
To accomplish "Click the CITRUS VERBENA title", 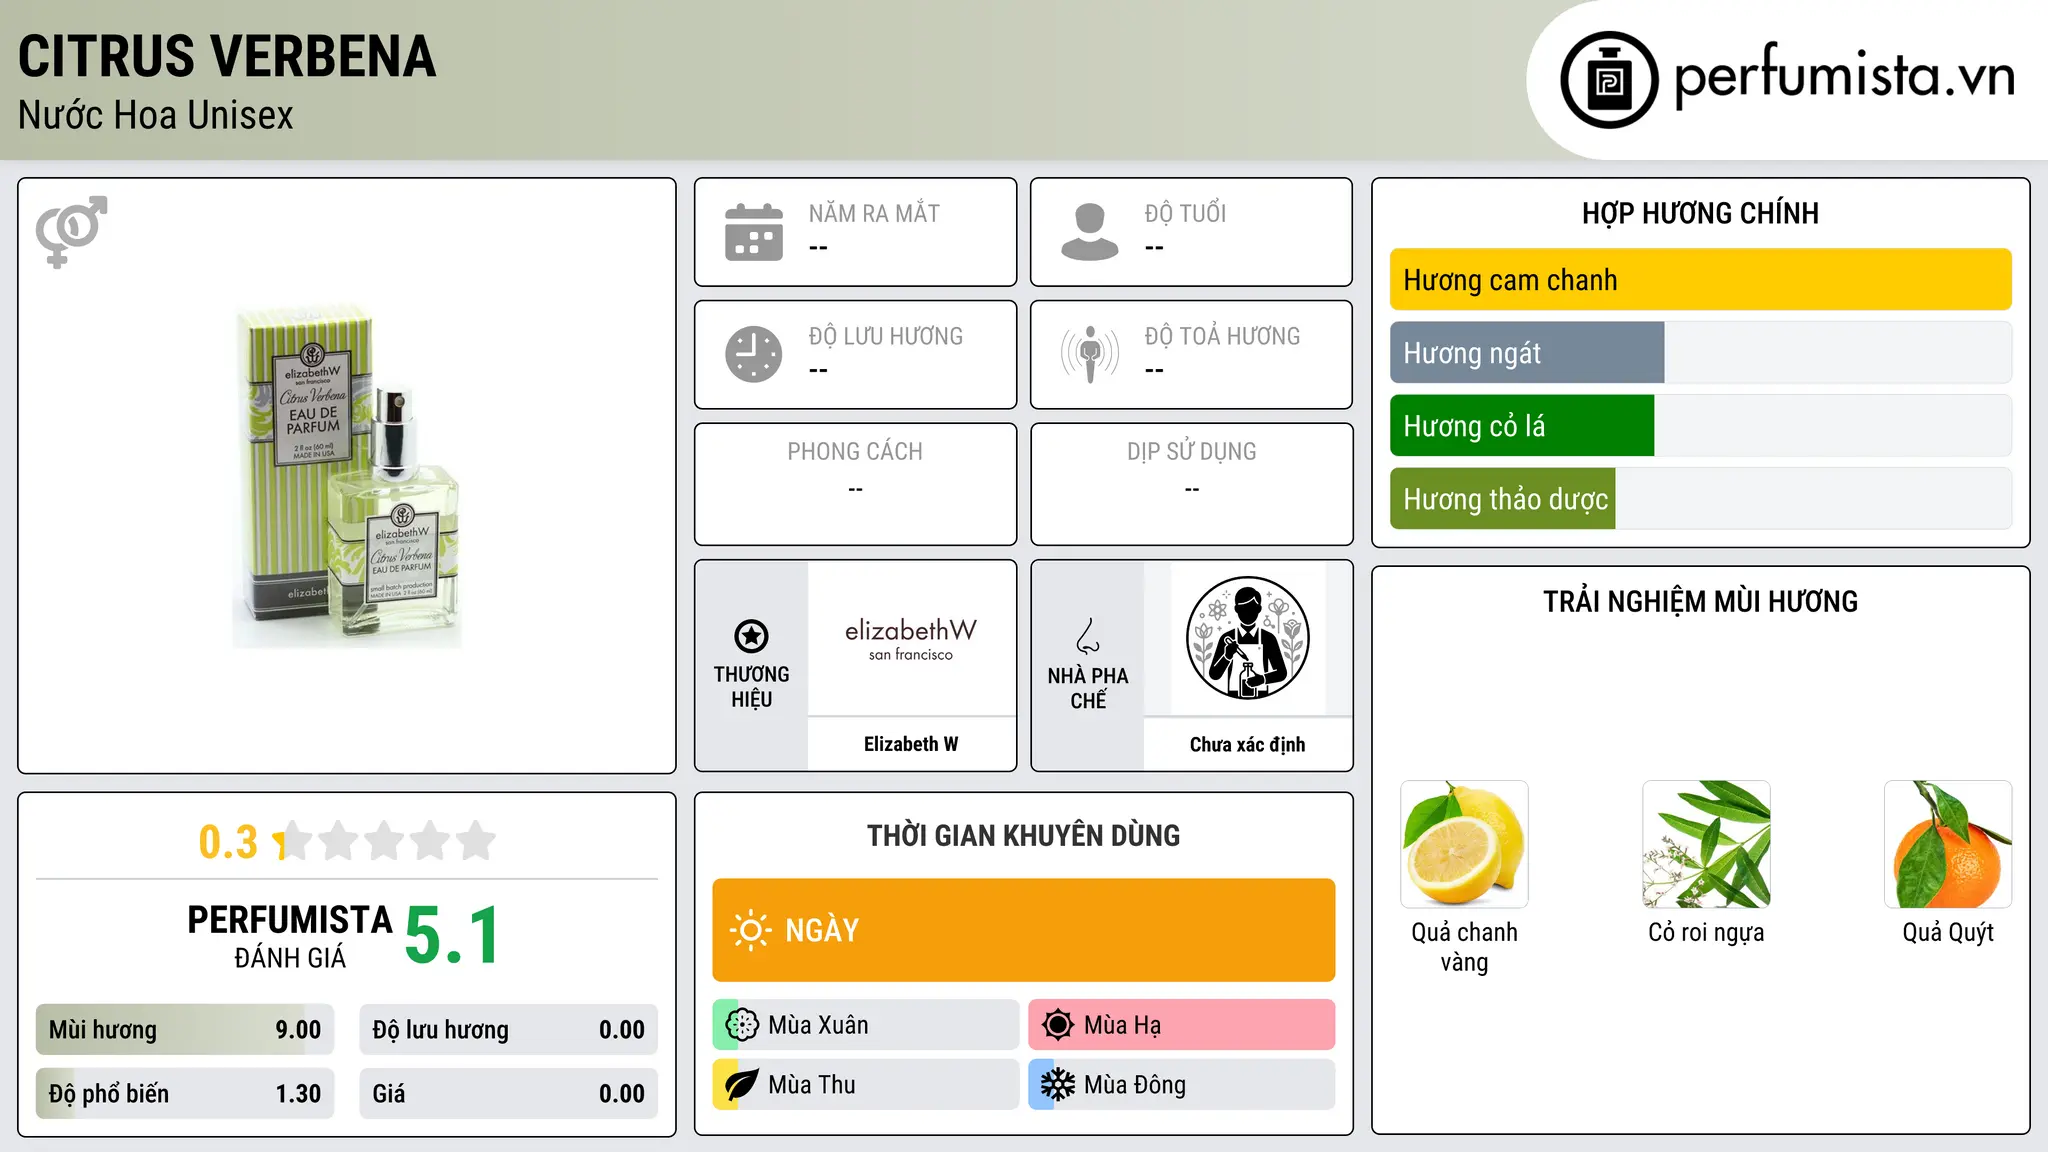I will [227, 56].
